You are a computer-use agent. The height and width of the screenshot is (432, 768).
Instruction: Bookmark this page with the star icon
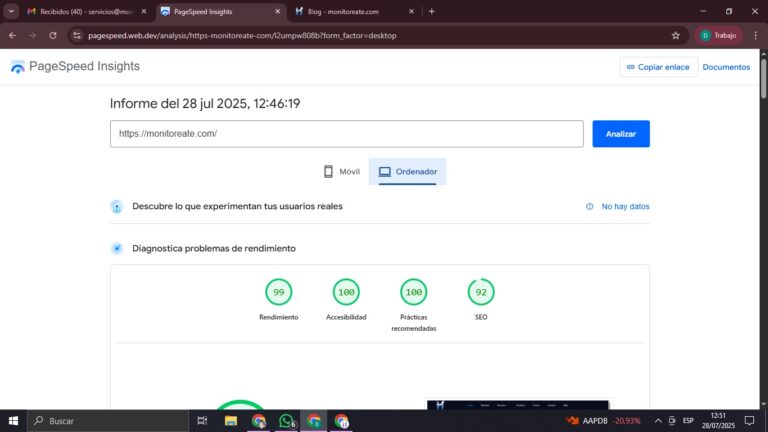coord(676,35)
